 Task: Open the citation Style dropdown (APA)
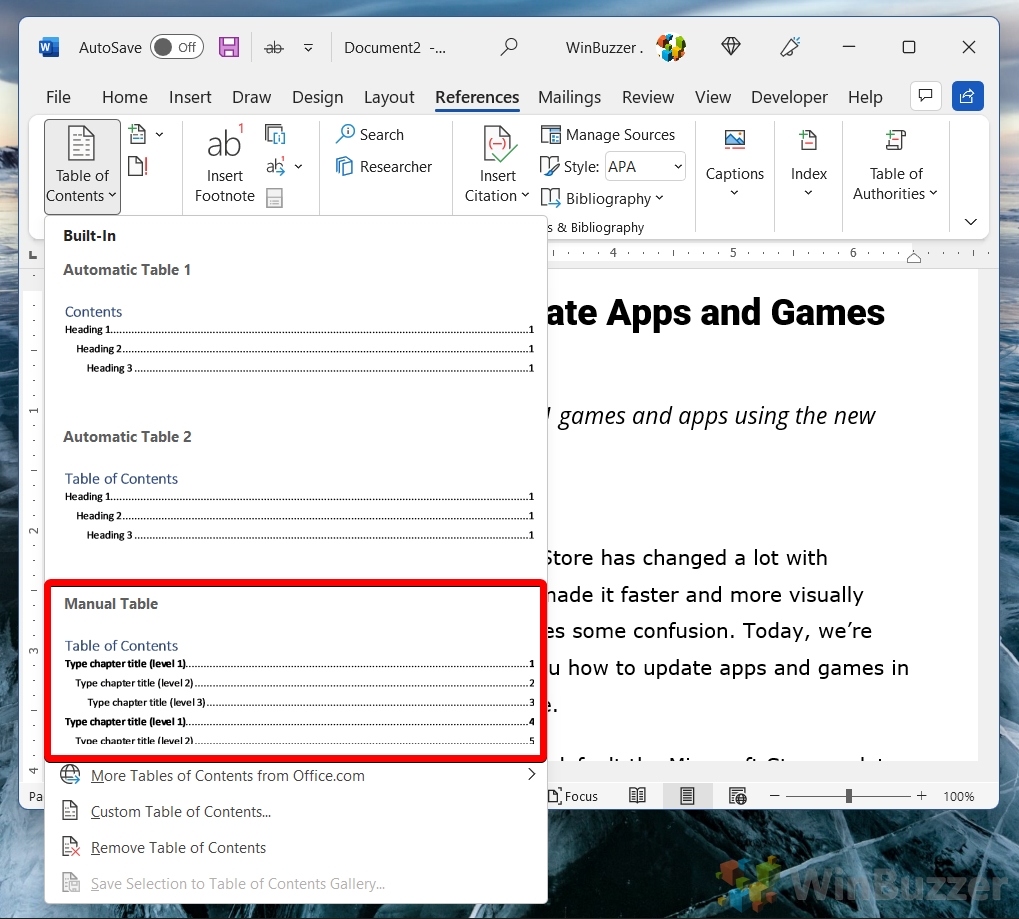pyautogui.click(x=645, y=167)
